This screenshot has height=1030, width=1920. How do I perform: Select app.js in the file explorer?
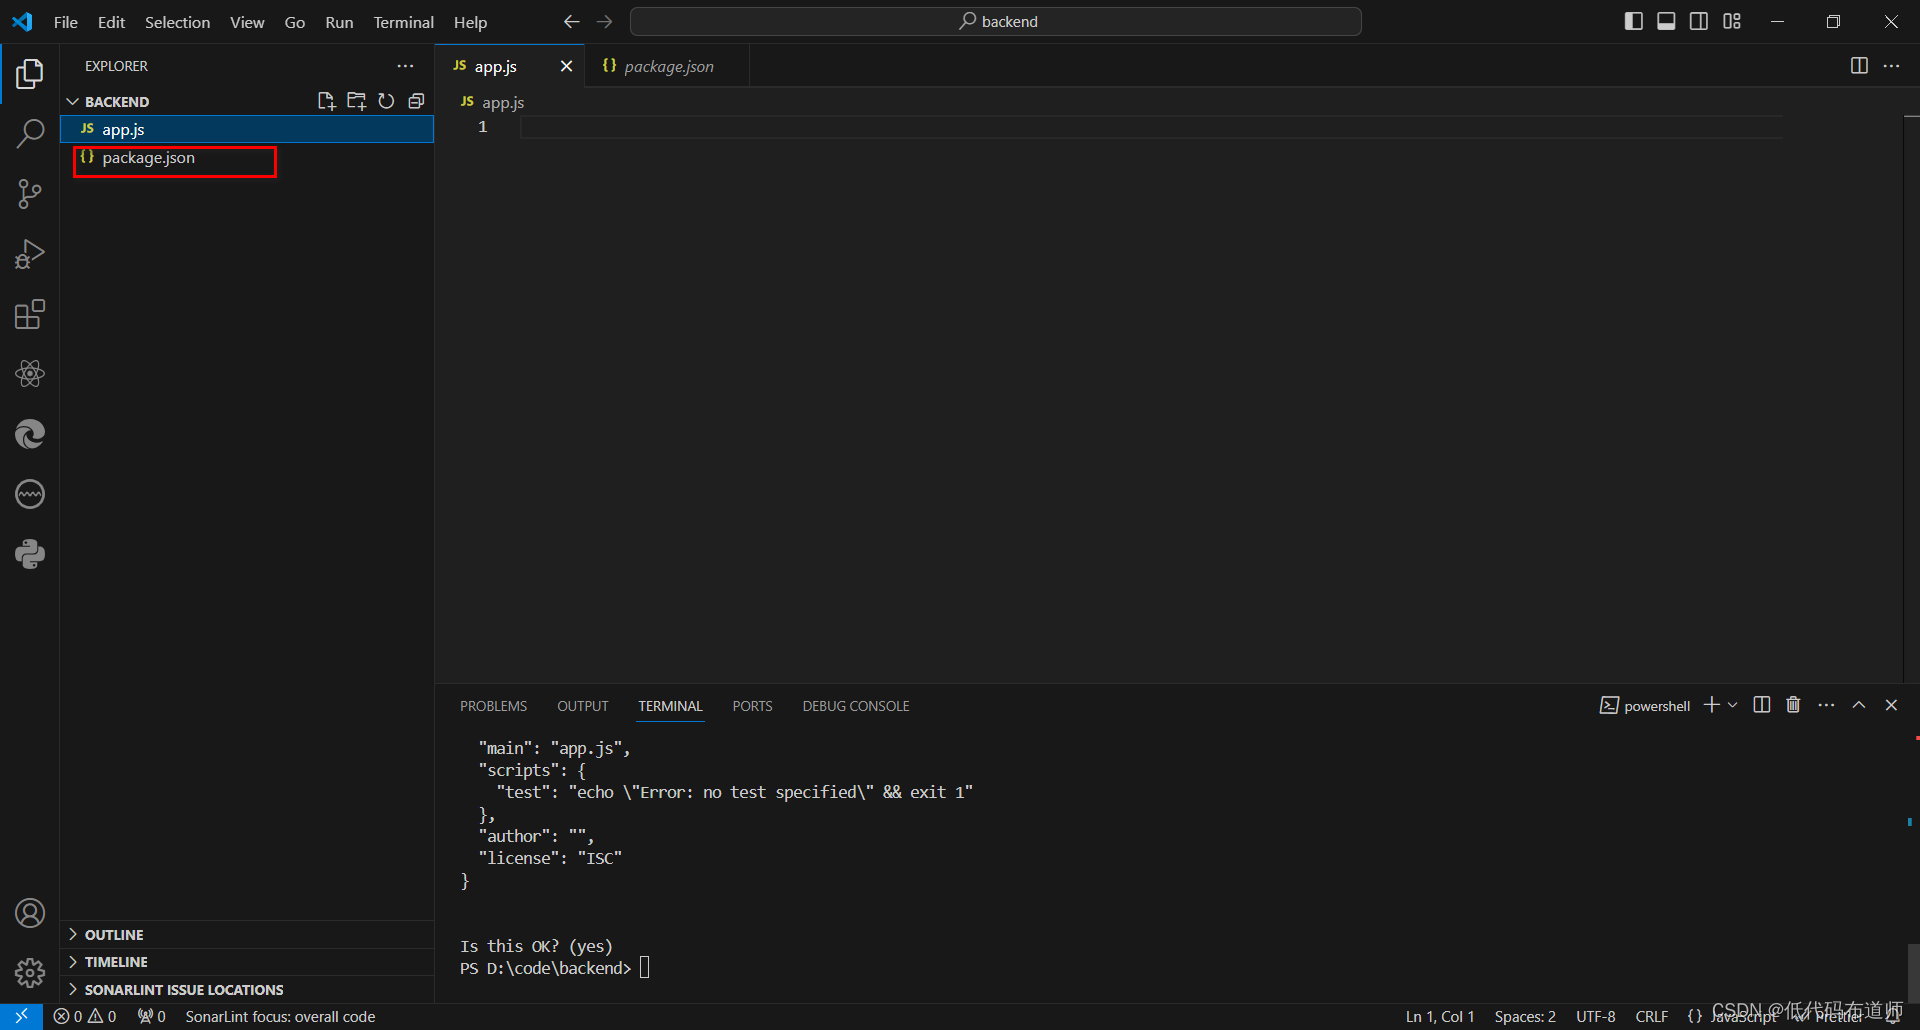pyautogui.click(x=247, y=129)
